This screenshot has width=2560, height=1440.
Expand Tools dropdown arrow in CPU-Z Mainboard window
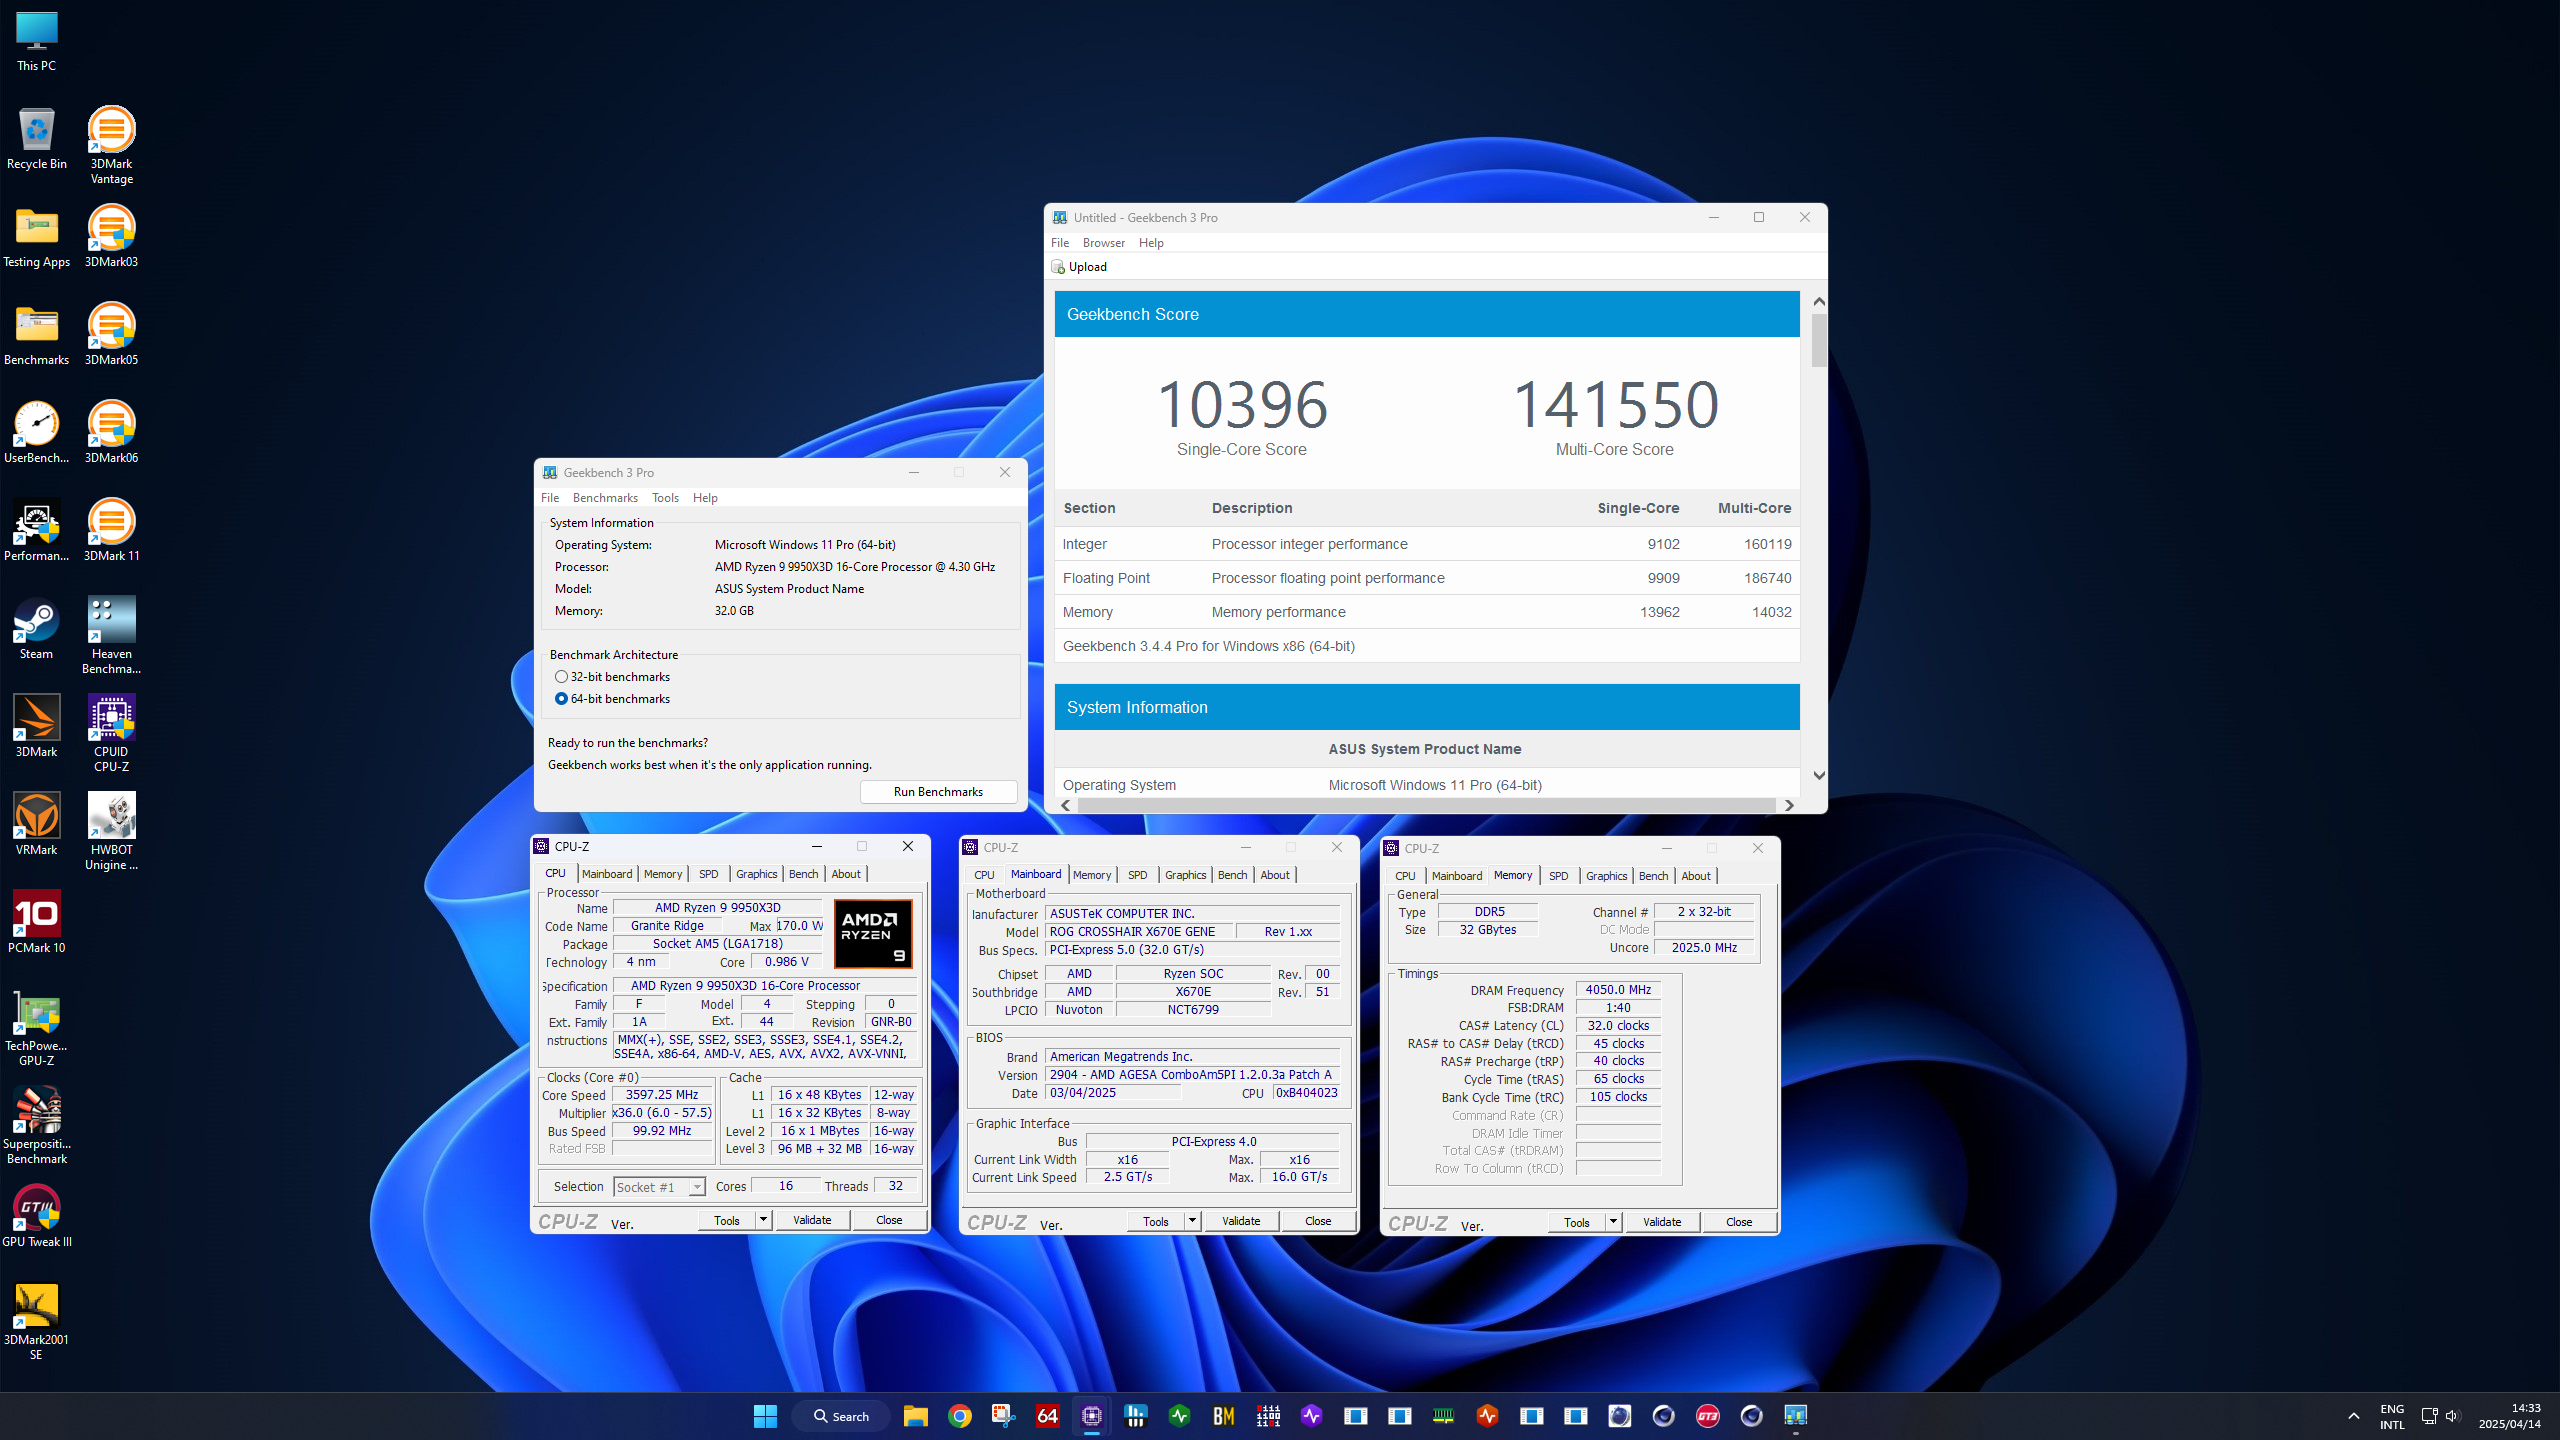point(1192,1221)
